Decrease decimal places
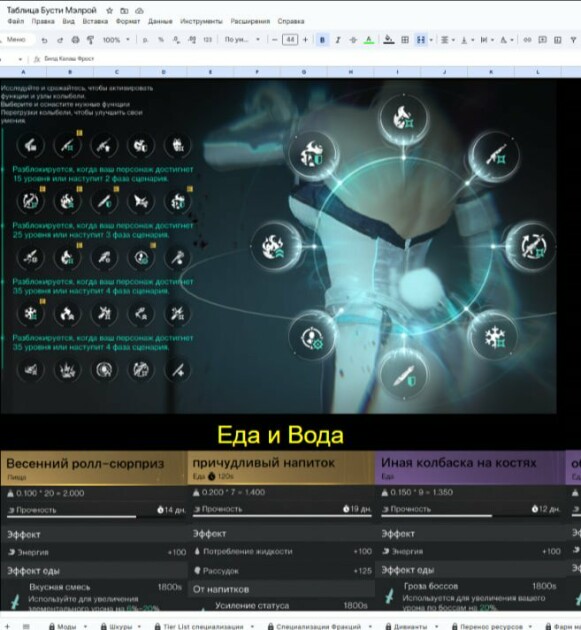581x630 pixels. pos(176,40)
